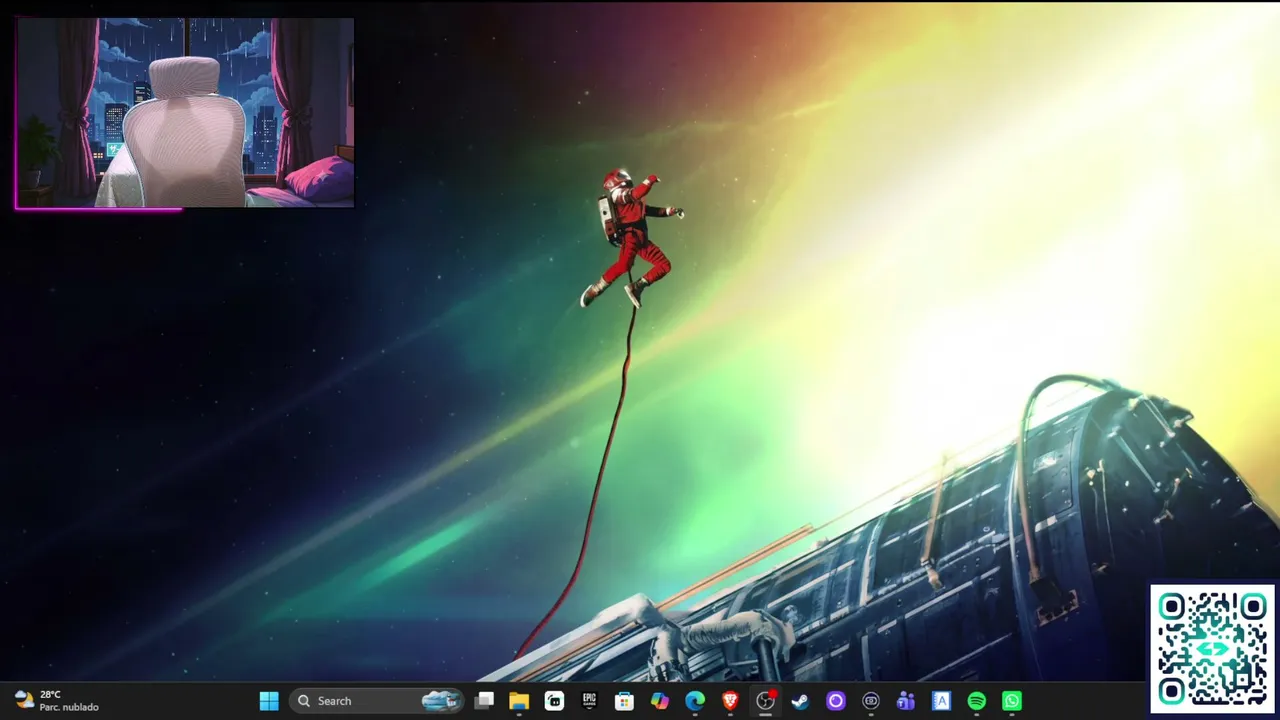This screenshot has height=720, width=1280.
Task: Click the webcam overlay with the chair
Action: (185, 113)
